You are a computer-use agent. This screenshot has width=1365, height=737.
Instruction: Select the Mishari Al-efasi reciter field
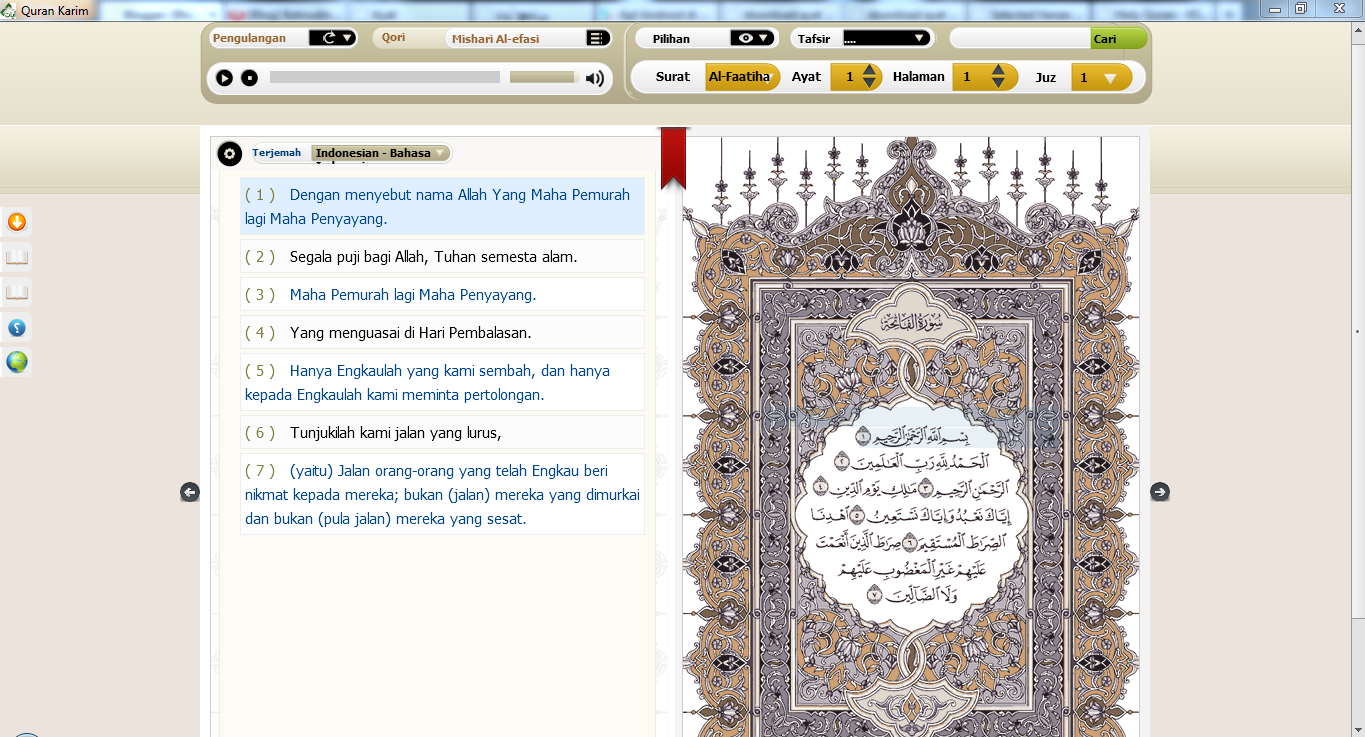tap(516, 39)
